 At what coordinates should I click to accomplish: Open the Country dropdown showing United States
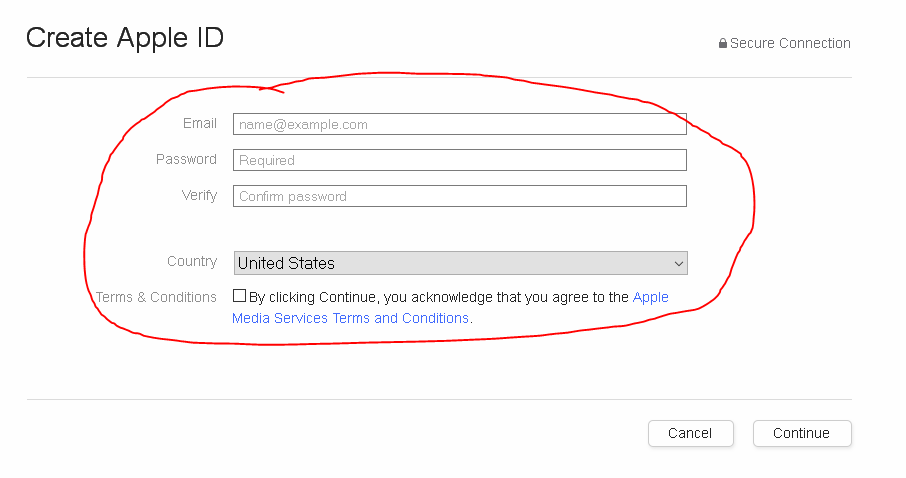(459, 263)
